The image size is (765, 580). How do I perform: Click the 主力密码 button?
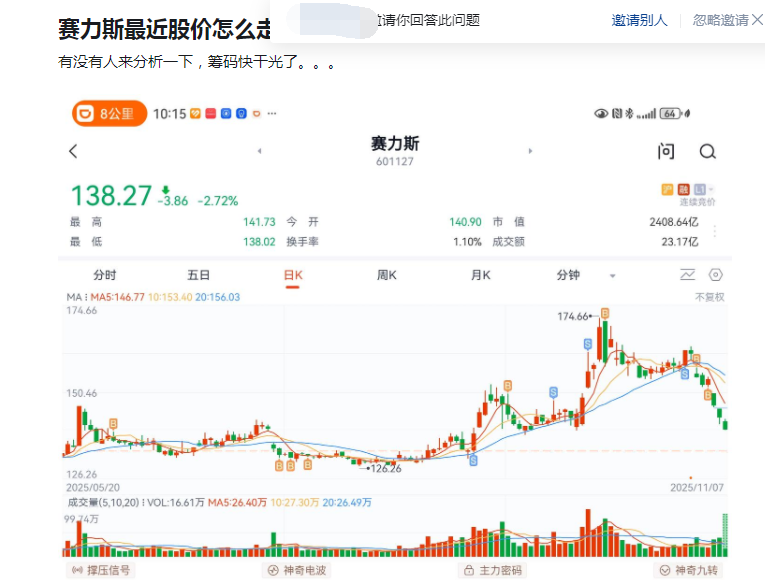(x=493, y=570)
